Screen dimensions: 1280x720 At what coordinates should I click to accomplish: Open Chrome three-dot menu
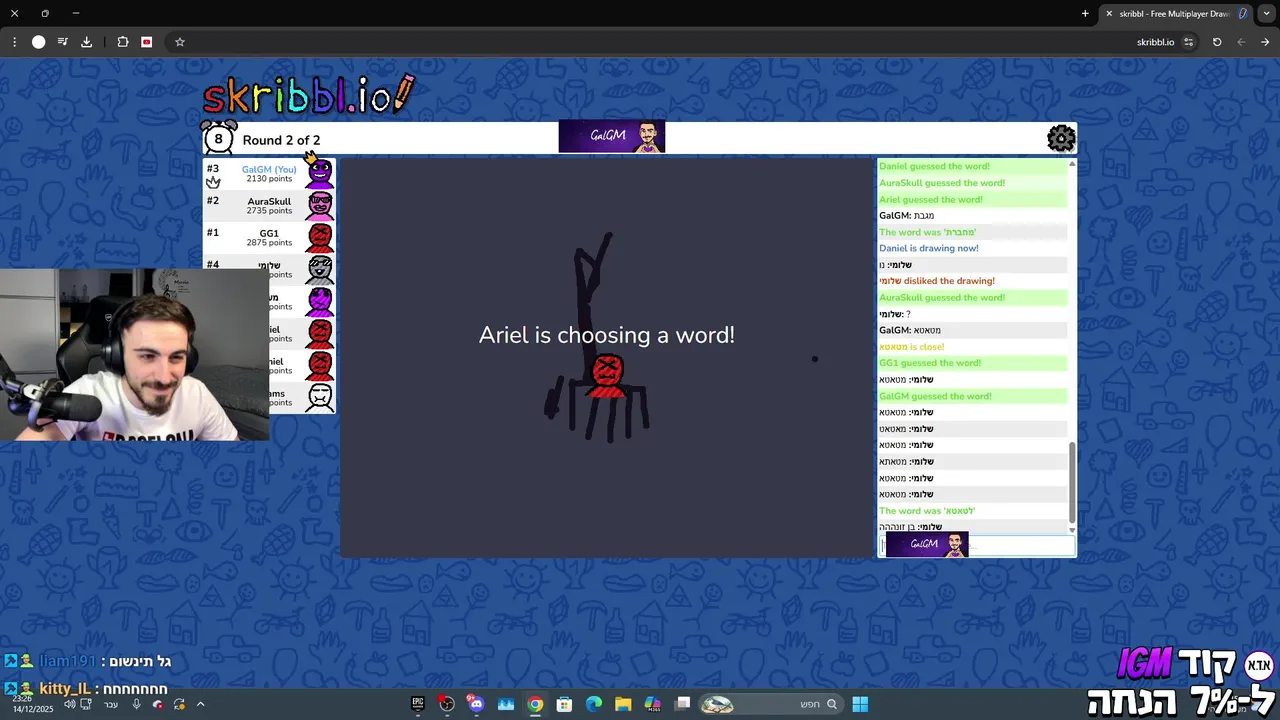pyautogui.click(x=14, y=42)
